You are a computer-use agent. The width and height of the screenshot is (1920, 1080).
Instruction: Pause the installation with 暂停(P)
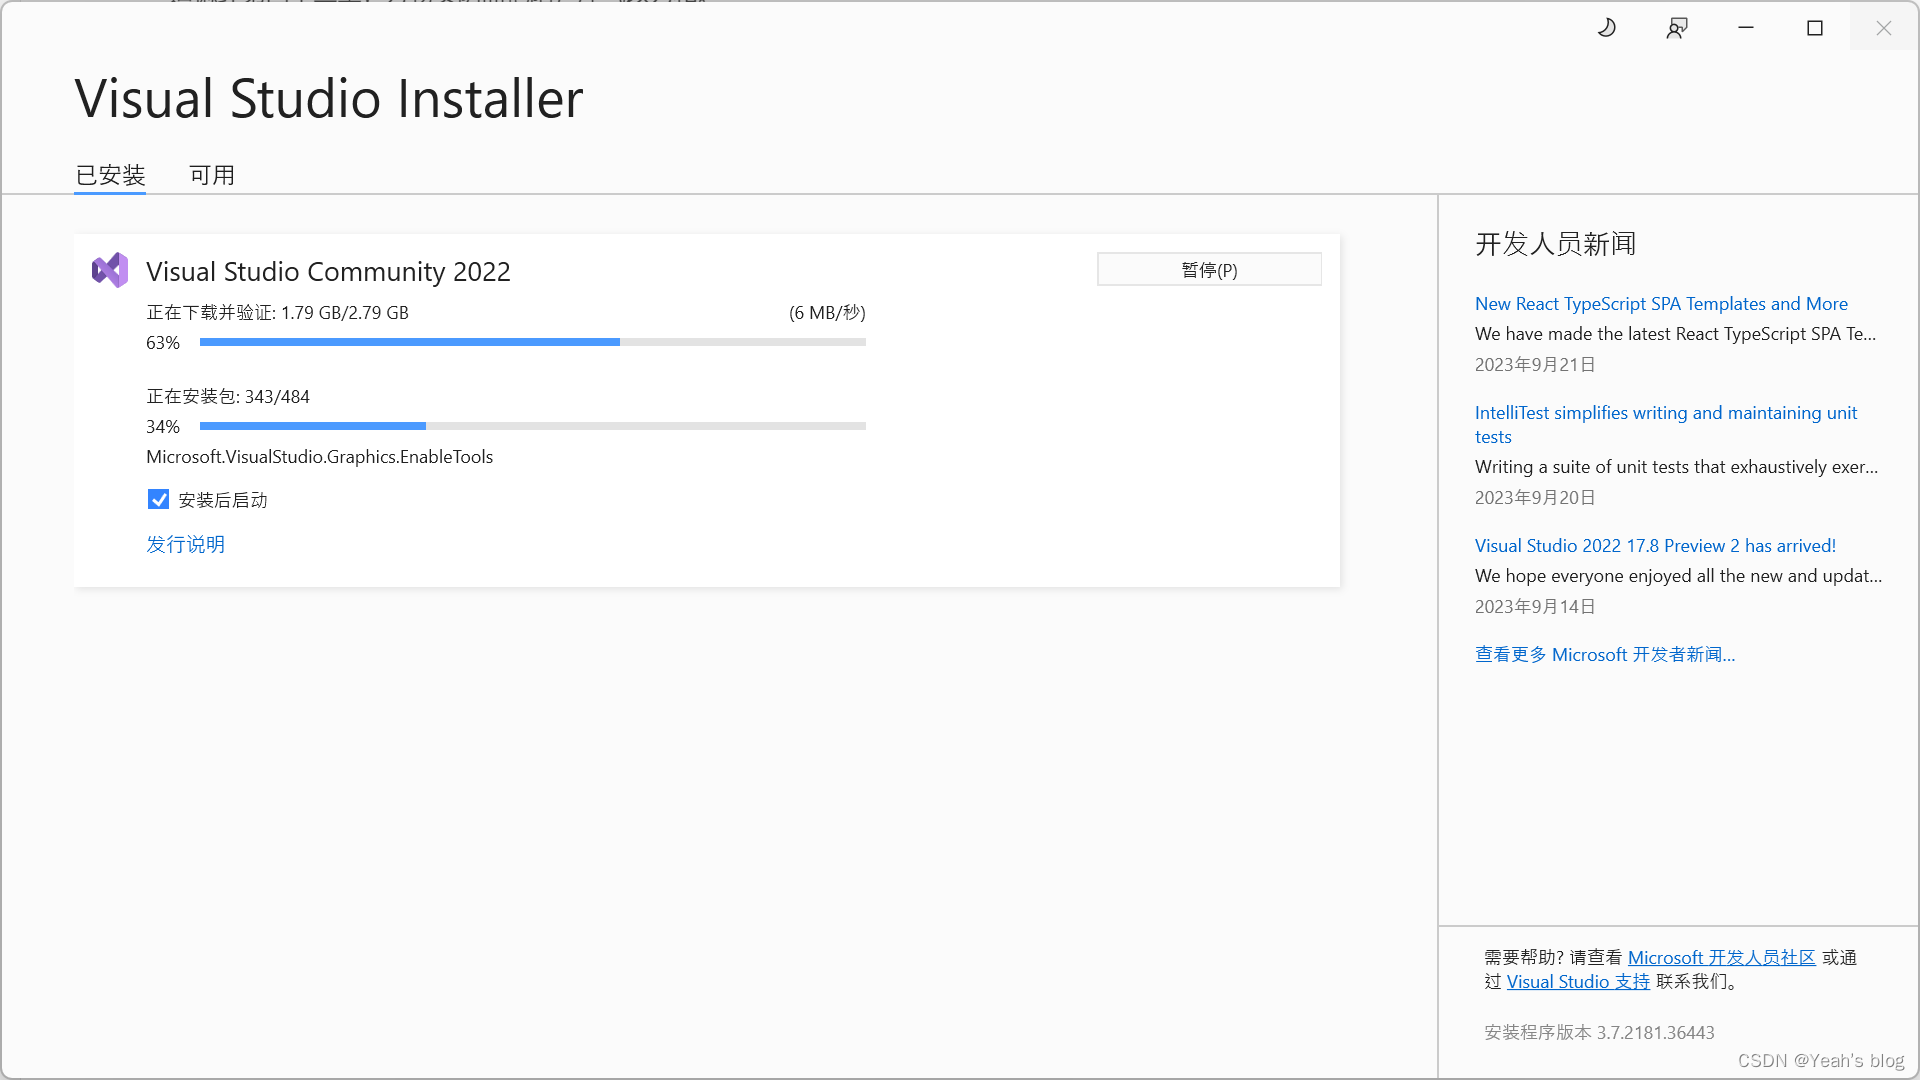coord(1208,269)
